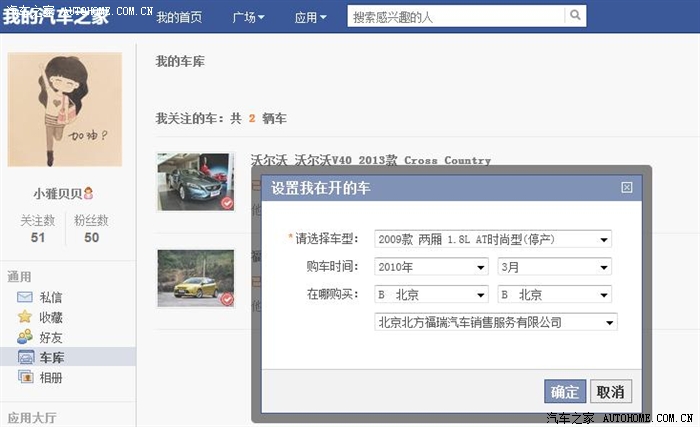This screenshot has height=427, width=700.
Task: Click the 确定 confirm button
Action: pos(565,391)
